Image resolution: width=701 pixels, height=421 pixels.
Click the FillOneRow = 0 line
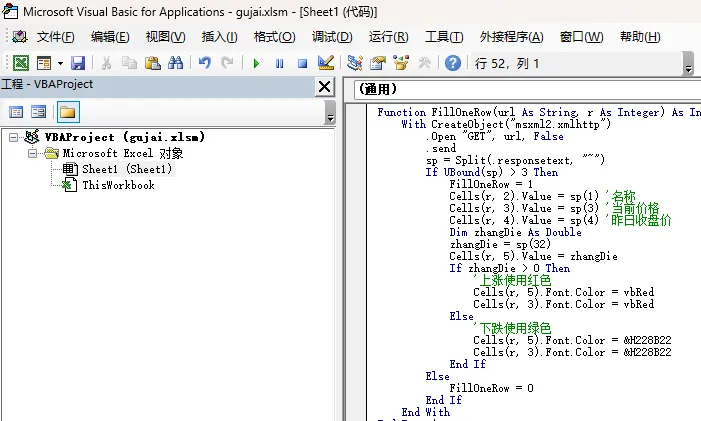tap(491, 388)
